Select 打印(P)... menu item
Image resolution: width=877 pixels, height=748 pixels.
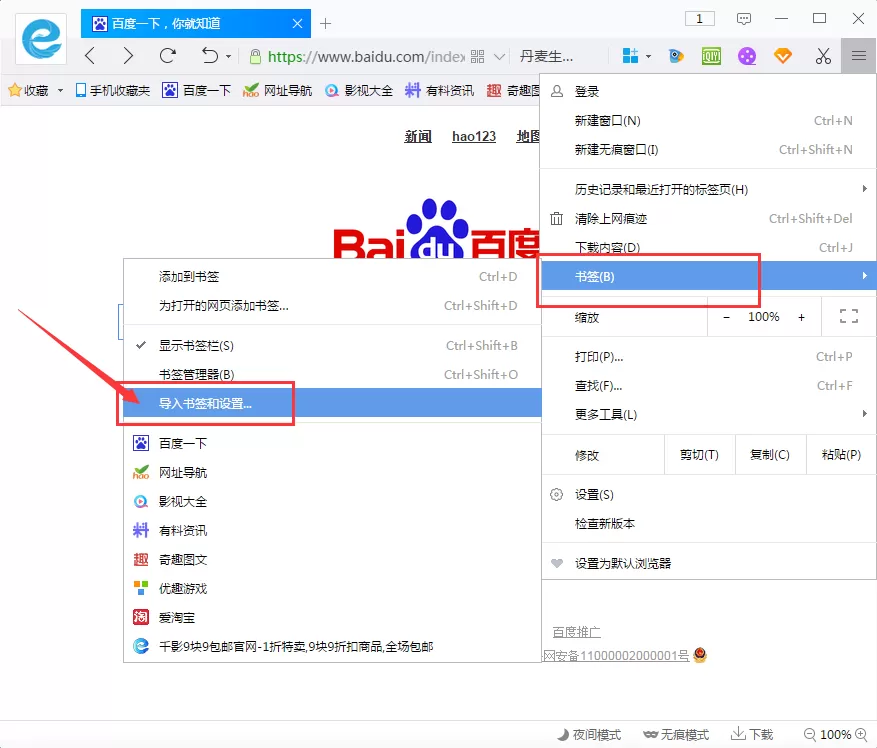(x=708, y=356)
